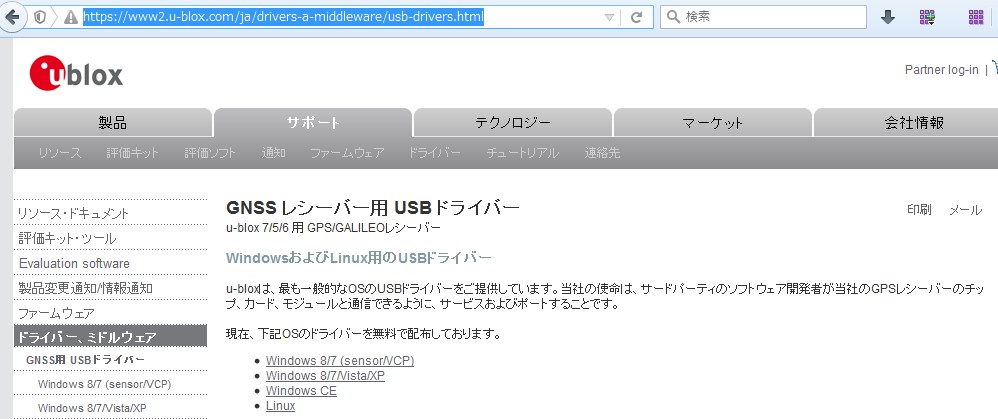Open Windows 8/7/Vista/XP link in list
The height and width of the screenshot is (419, 998).
pos(325,376)
